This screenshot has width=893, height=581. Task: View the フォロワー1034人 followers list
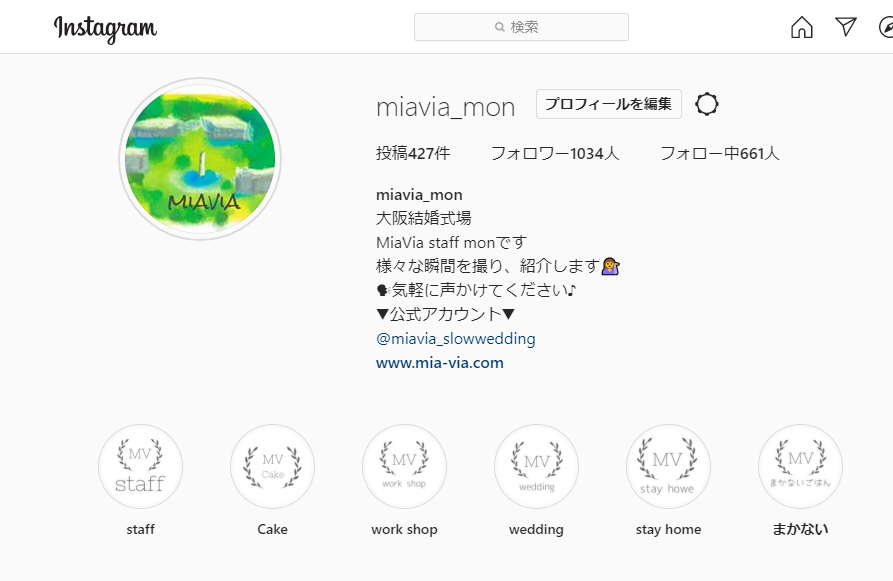[555, 153]
